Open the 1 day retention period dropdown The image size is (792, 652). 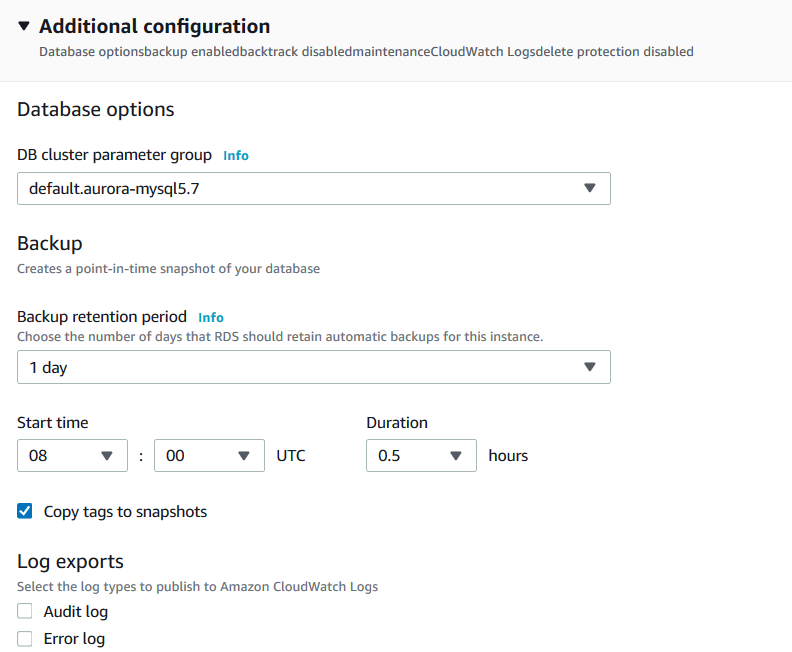(300, 367)
